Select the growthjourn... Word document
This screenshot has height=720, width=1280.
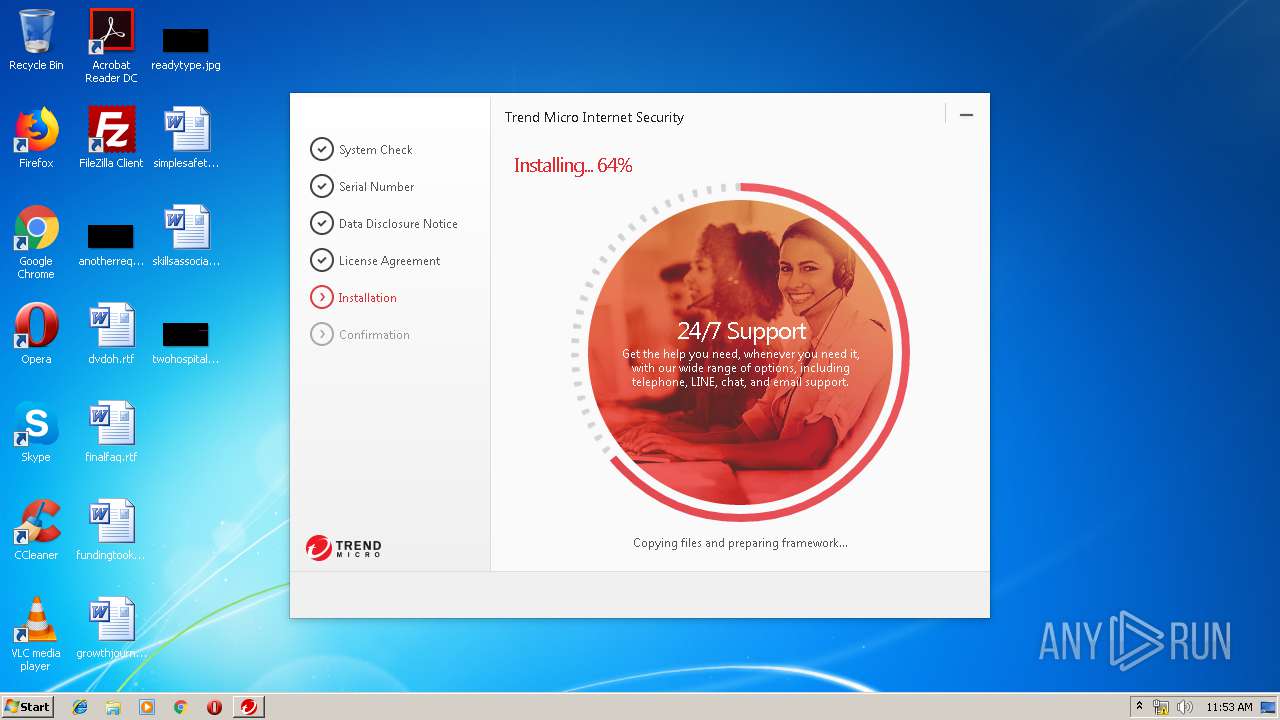coord(111,628)
